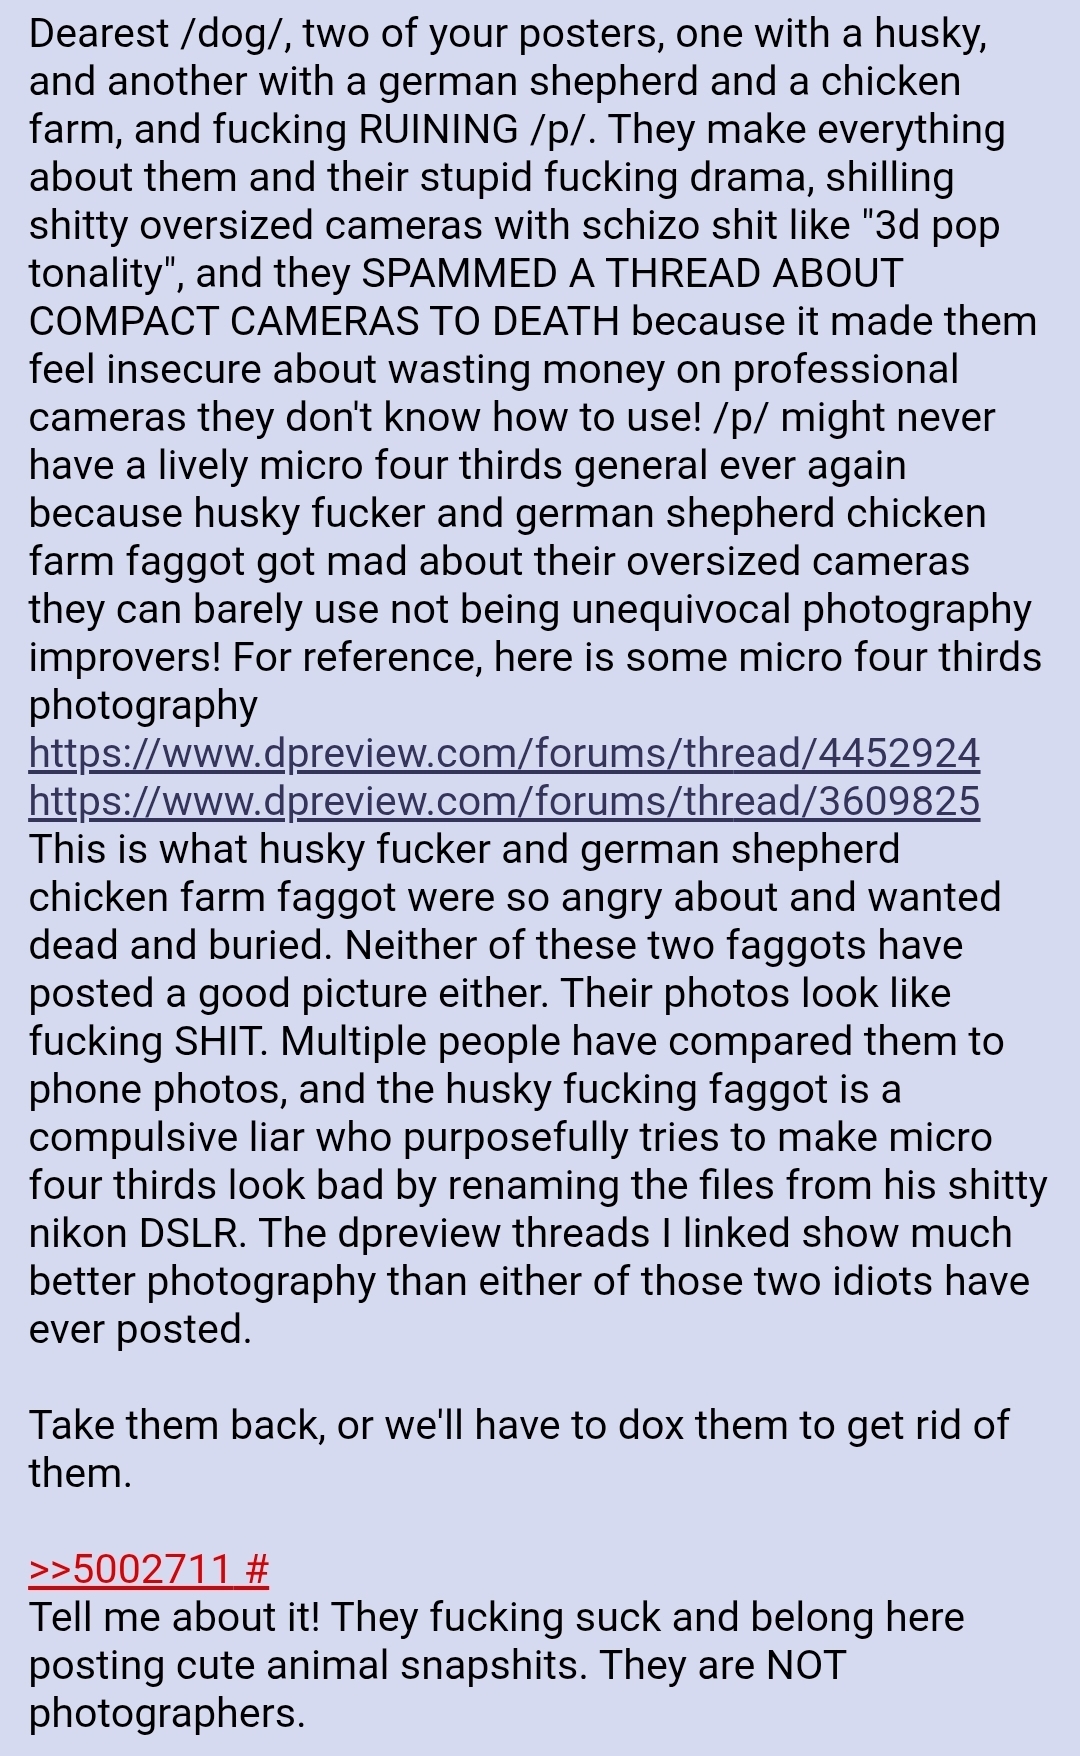Image resolution: width=1080 pixels, height=1756 pixels.
Task: Click the sentence beginning "Take them back"
Action: pos(519,1449)
